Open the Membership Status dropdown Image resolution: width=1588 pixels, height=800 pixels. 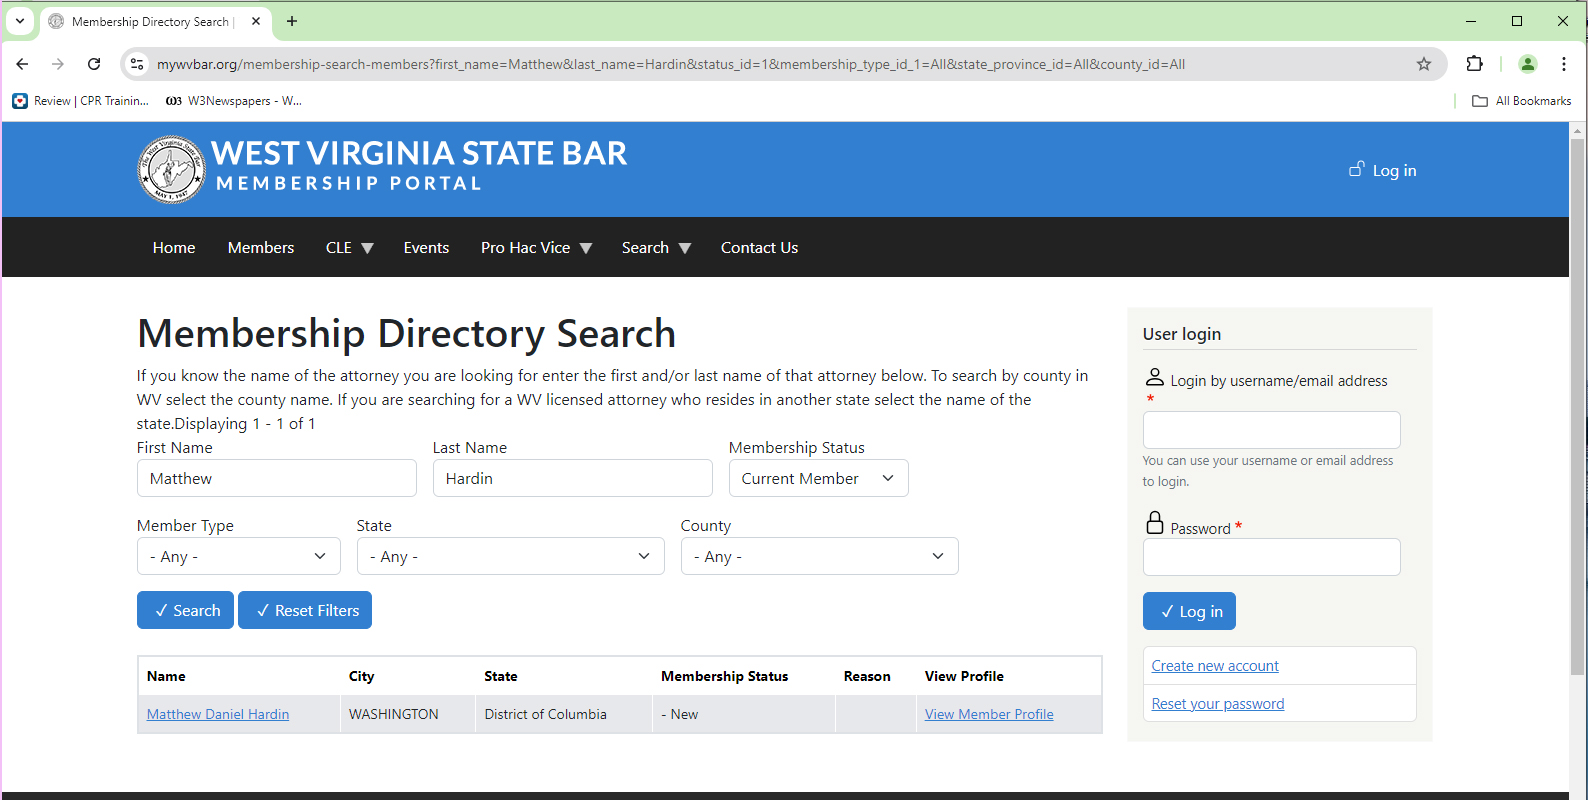click(x=818, y=478)
